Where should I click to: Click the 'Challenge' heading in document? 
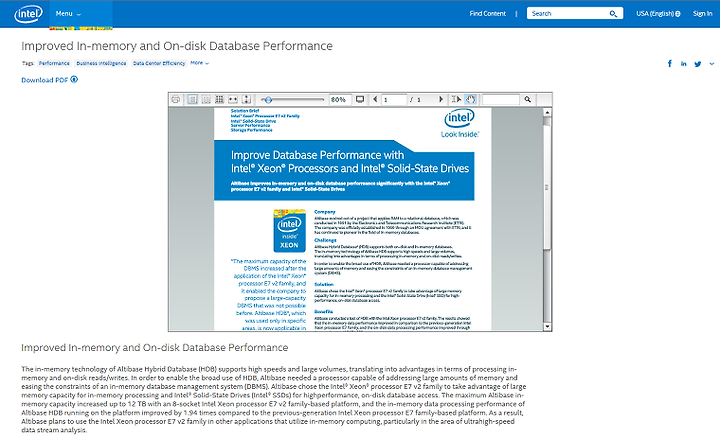coord(326,240)
